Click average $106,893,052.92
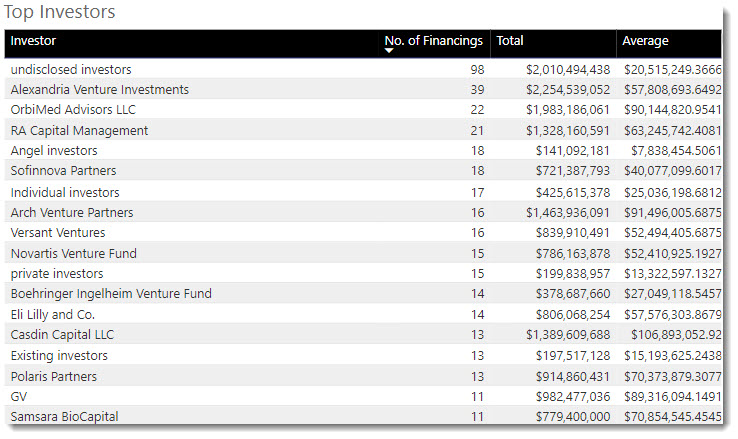 676,335
